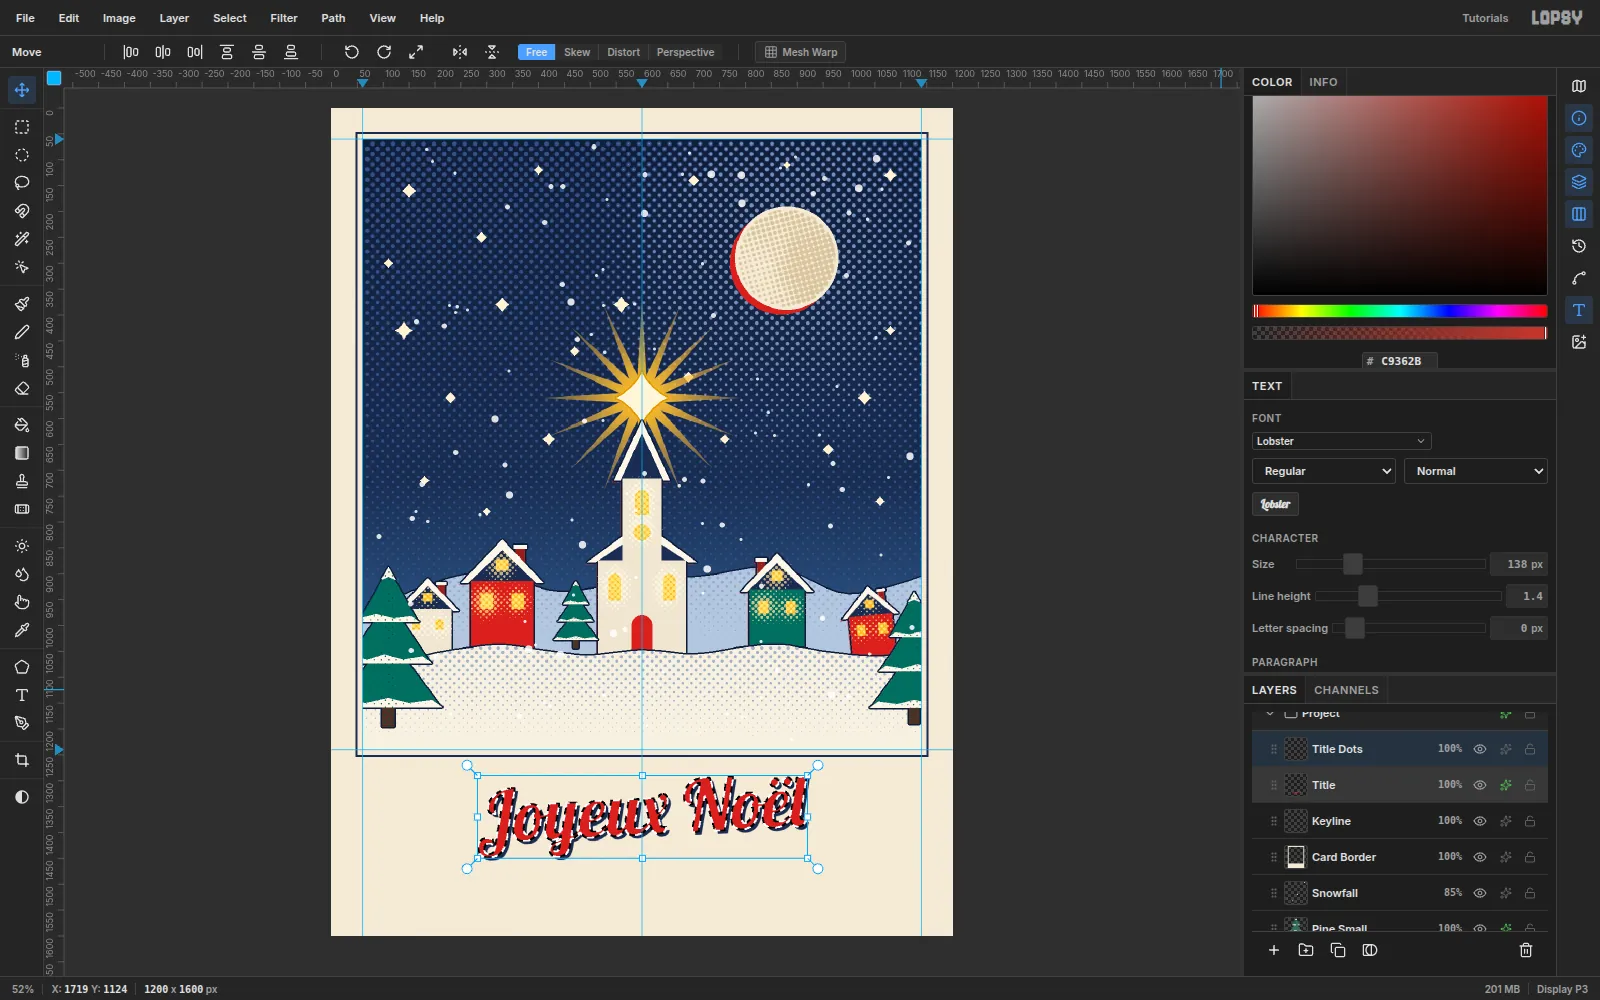Select the Eyedropper tool
Image resolution: width=1600 pixels, height=1000 pixels.
click(x=22, y=630)
